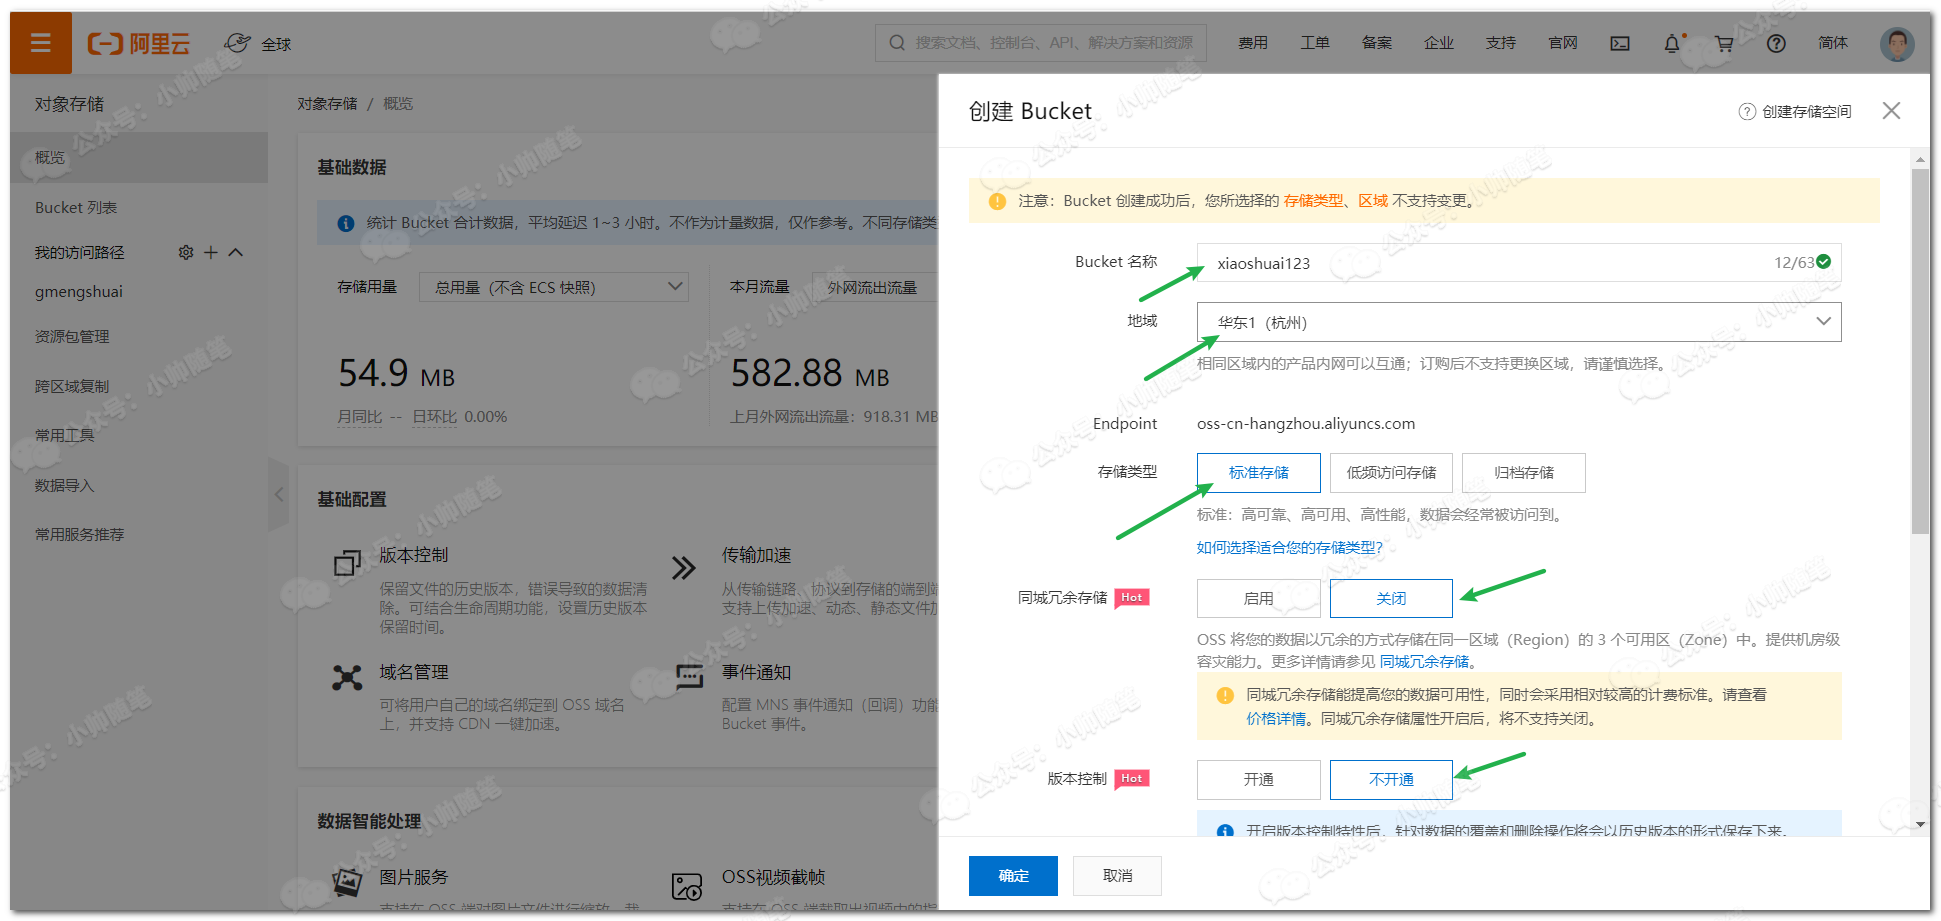Click the scrollbar down arrow in panel
The height and width of the screenshot is (921, 1941).
click(1920, 825)
